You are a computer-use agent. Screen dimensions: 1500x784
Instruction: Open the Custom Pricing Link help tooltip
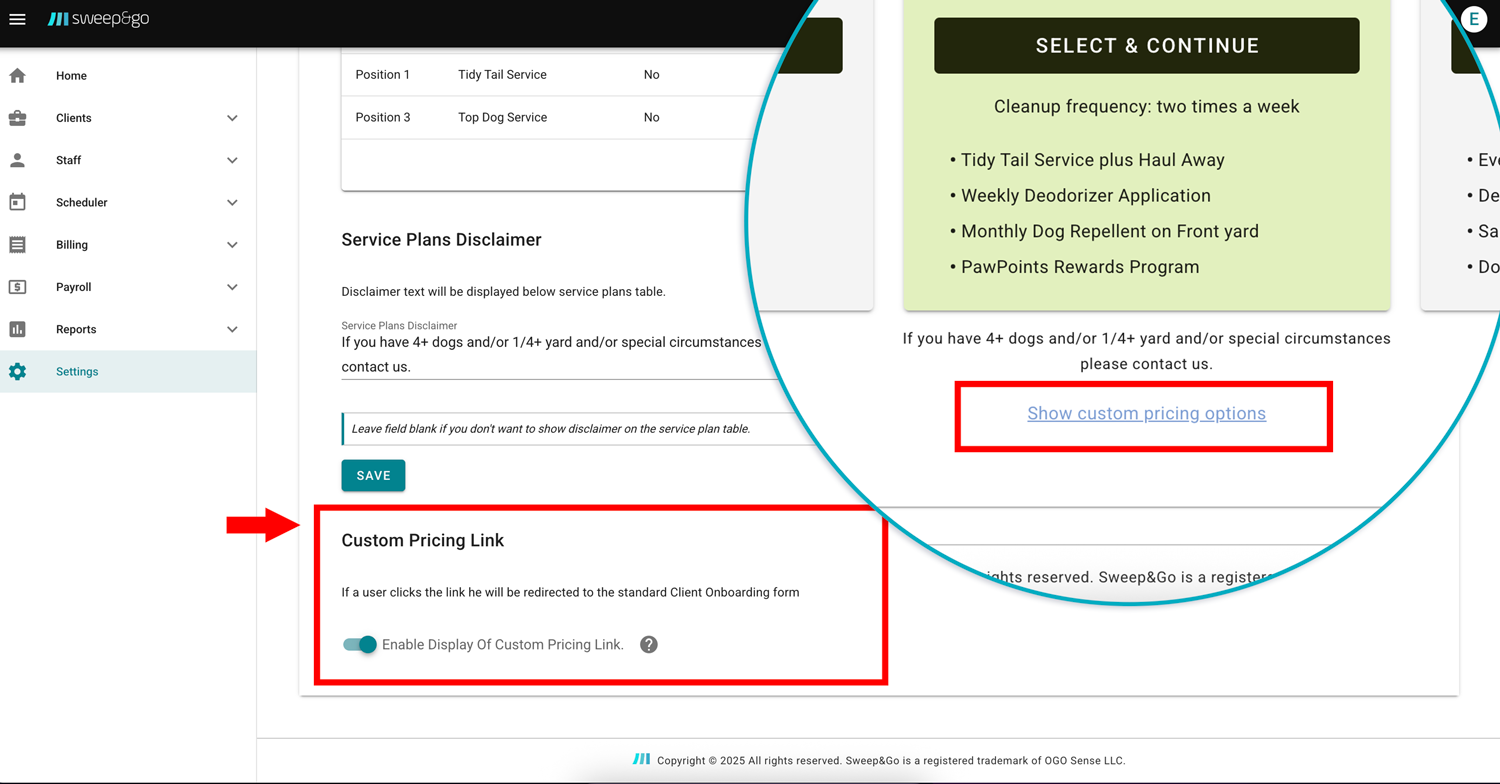pos(648,644)
